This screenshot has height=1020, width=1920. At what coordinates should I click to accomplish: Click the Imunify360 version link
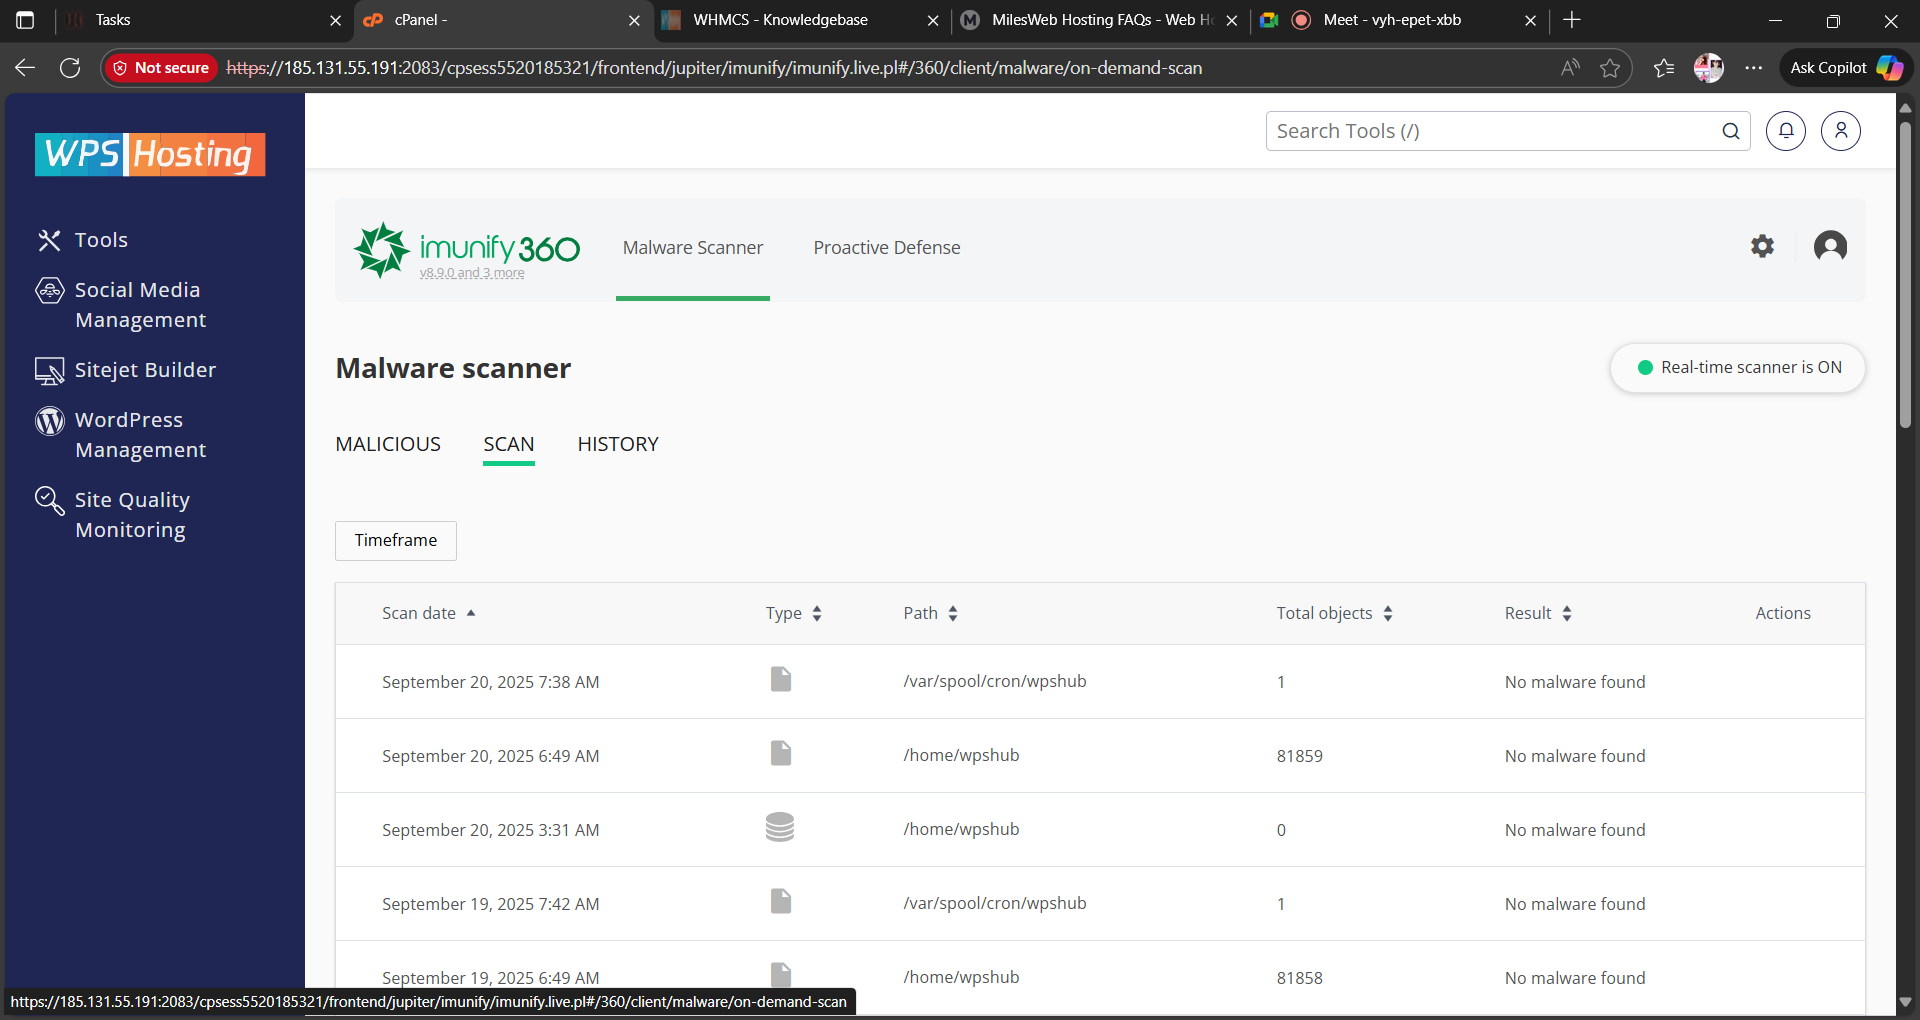[x=471, y=273]
